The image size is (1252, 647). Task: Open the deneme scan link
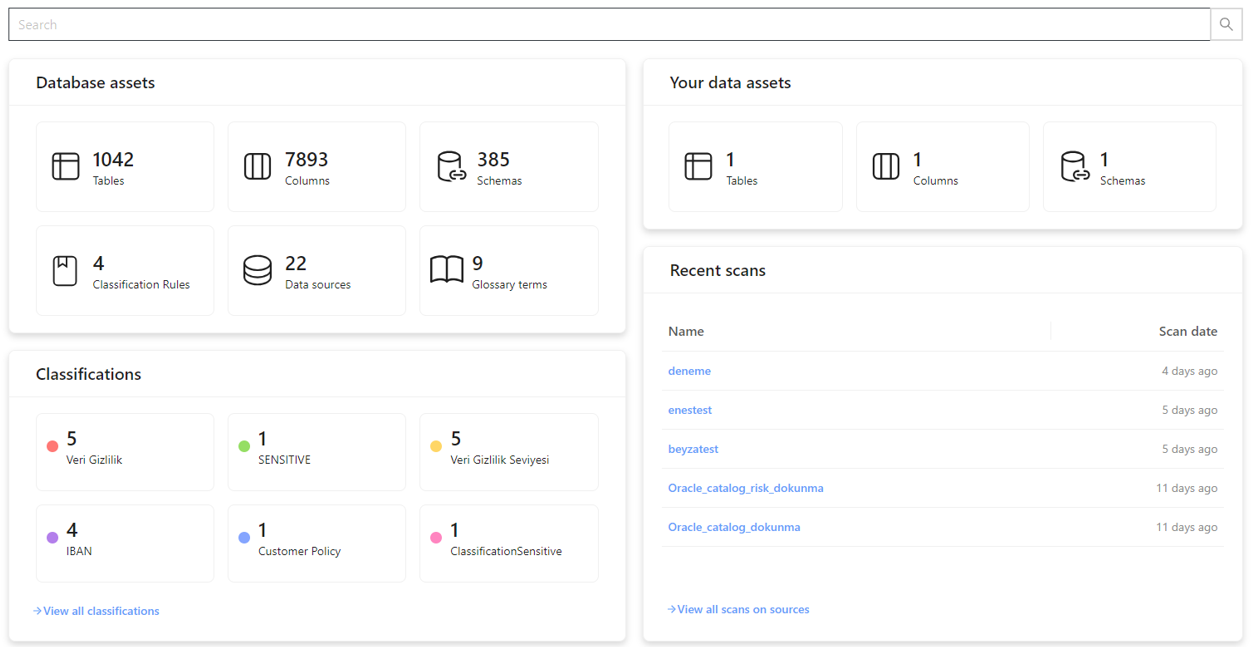click(689, 371)
